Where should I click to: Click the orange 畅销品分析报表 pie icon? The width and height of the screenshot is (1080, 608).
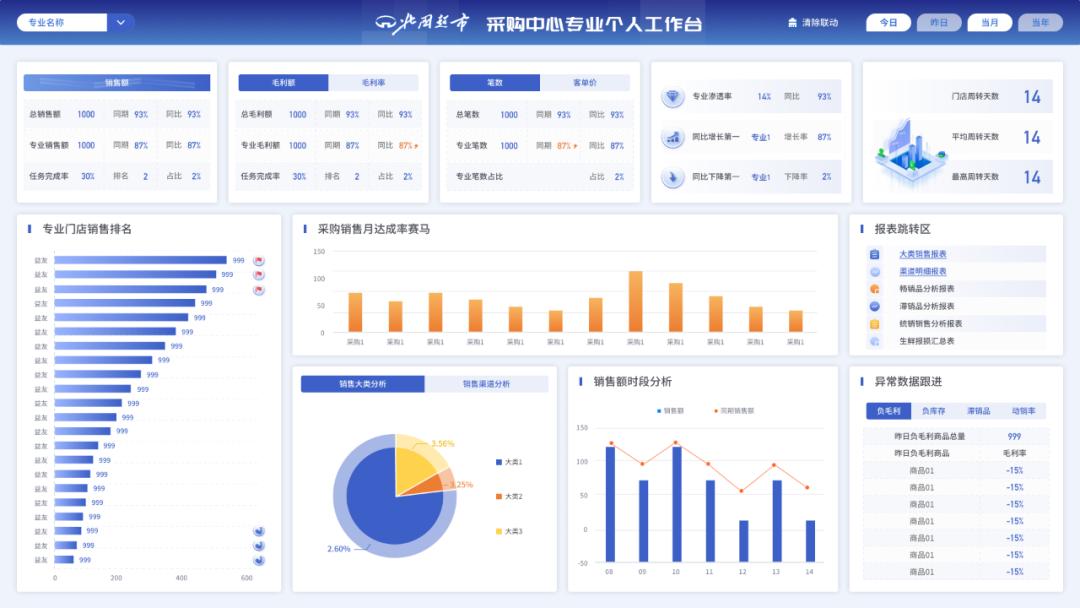click(873, 289)
